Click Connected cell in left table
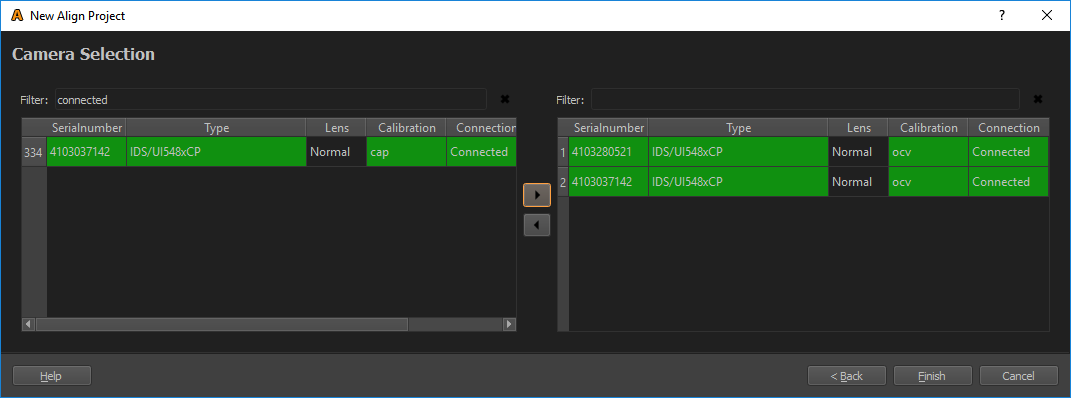 [x=482, y=152]
